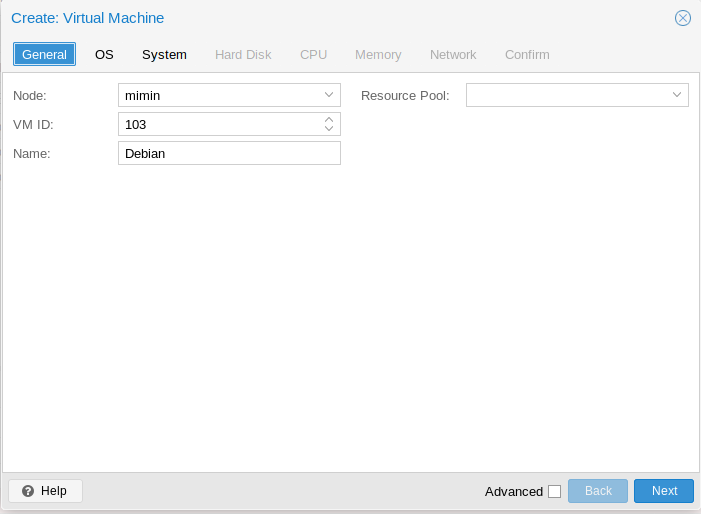Click the Name field containing Debian
This screenshot has height=514, width=701.
[x=229, y=153]
